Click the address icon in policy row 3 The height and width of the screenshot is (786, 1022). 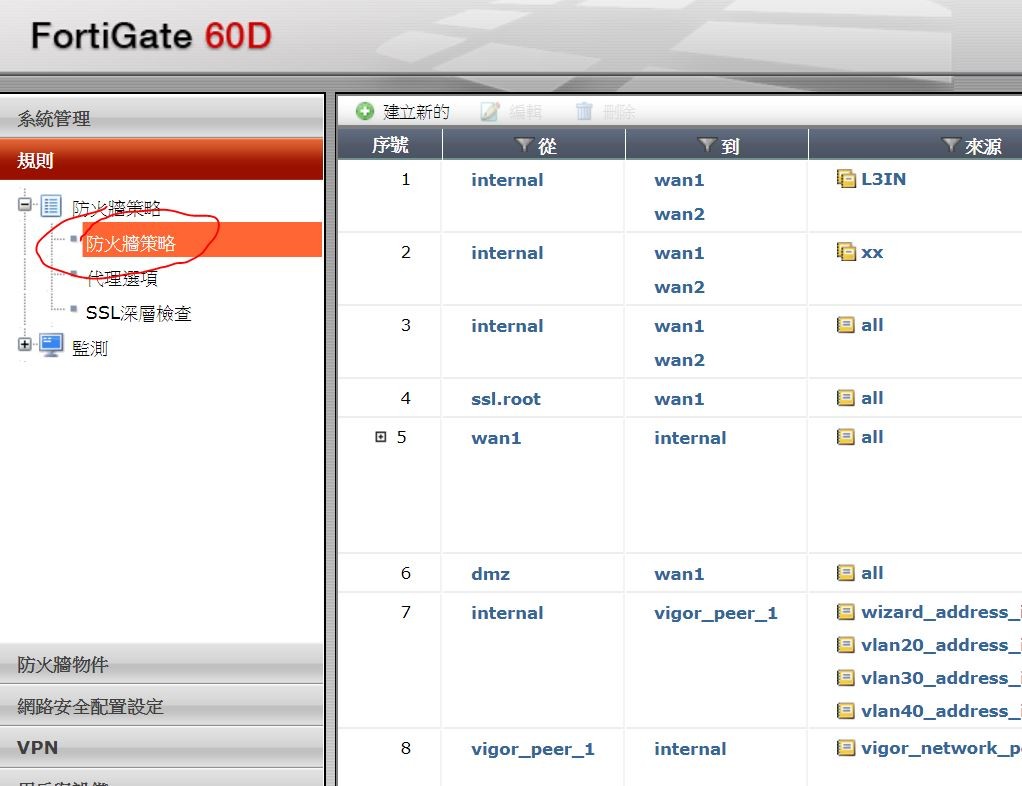(845, 325)
